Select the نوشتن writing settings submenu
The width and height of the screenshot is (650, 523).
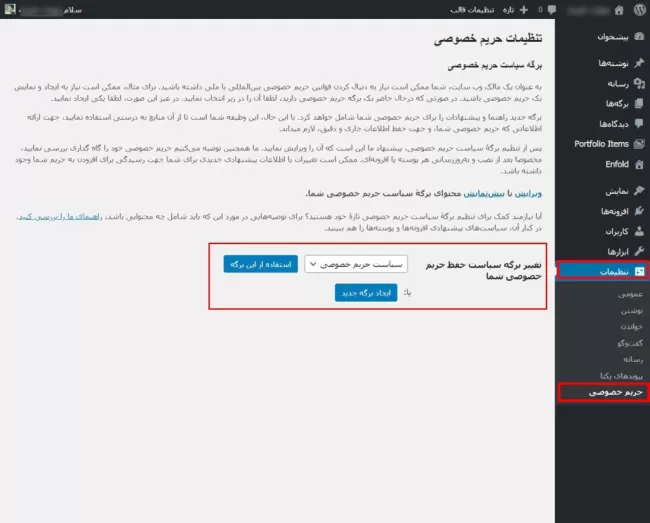point(632,310)
